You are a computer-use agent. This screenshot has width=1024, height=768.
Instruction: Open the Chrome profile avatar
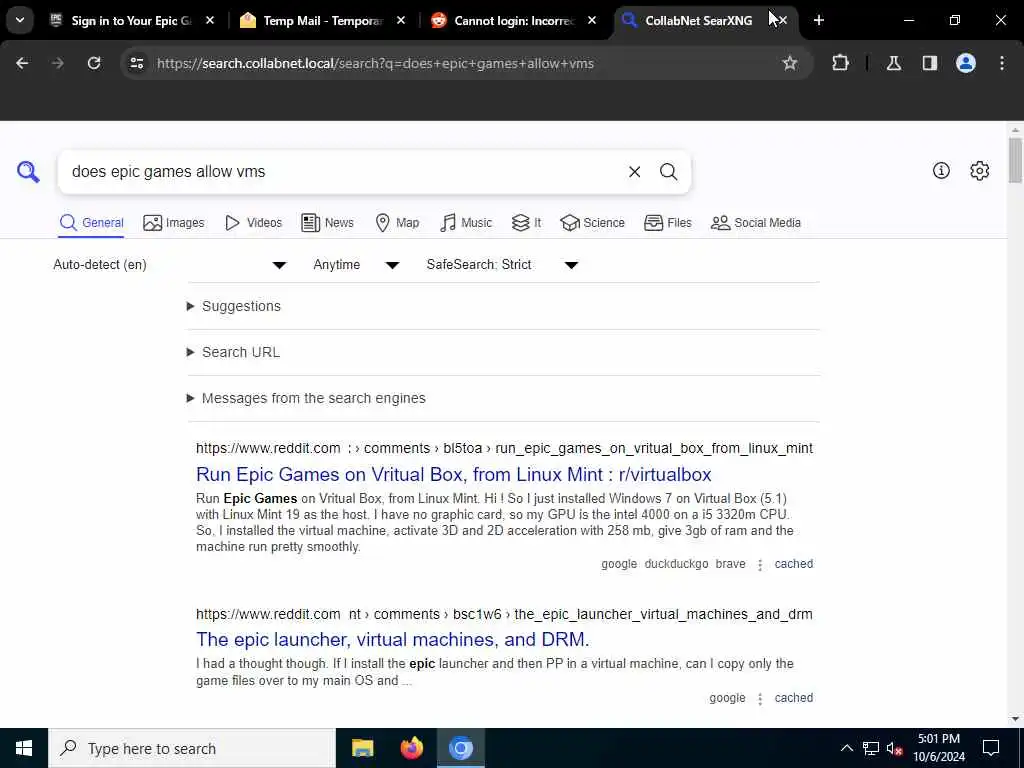(x=965, y=63)
